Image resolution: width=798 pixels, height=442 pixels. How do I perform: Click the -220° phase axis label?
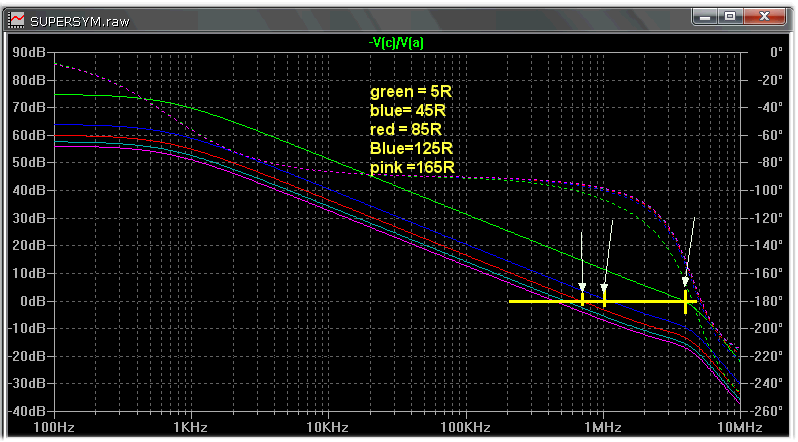click(x=765, y=355)
